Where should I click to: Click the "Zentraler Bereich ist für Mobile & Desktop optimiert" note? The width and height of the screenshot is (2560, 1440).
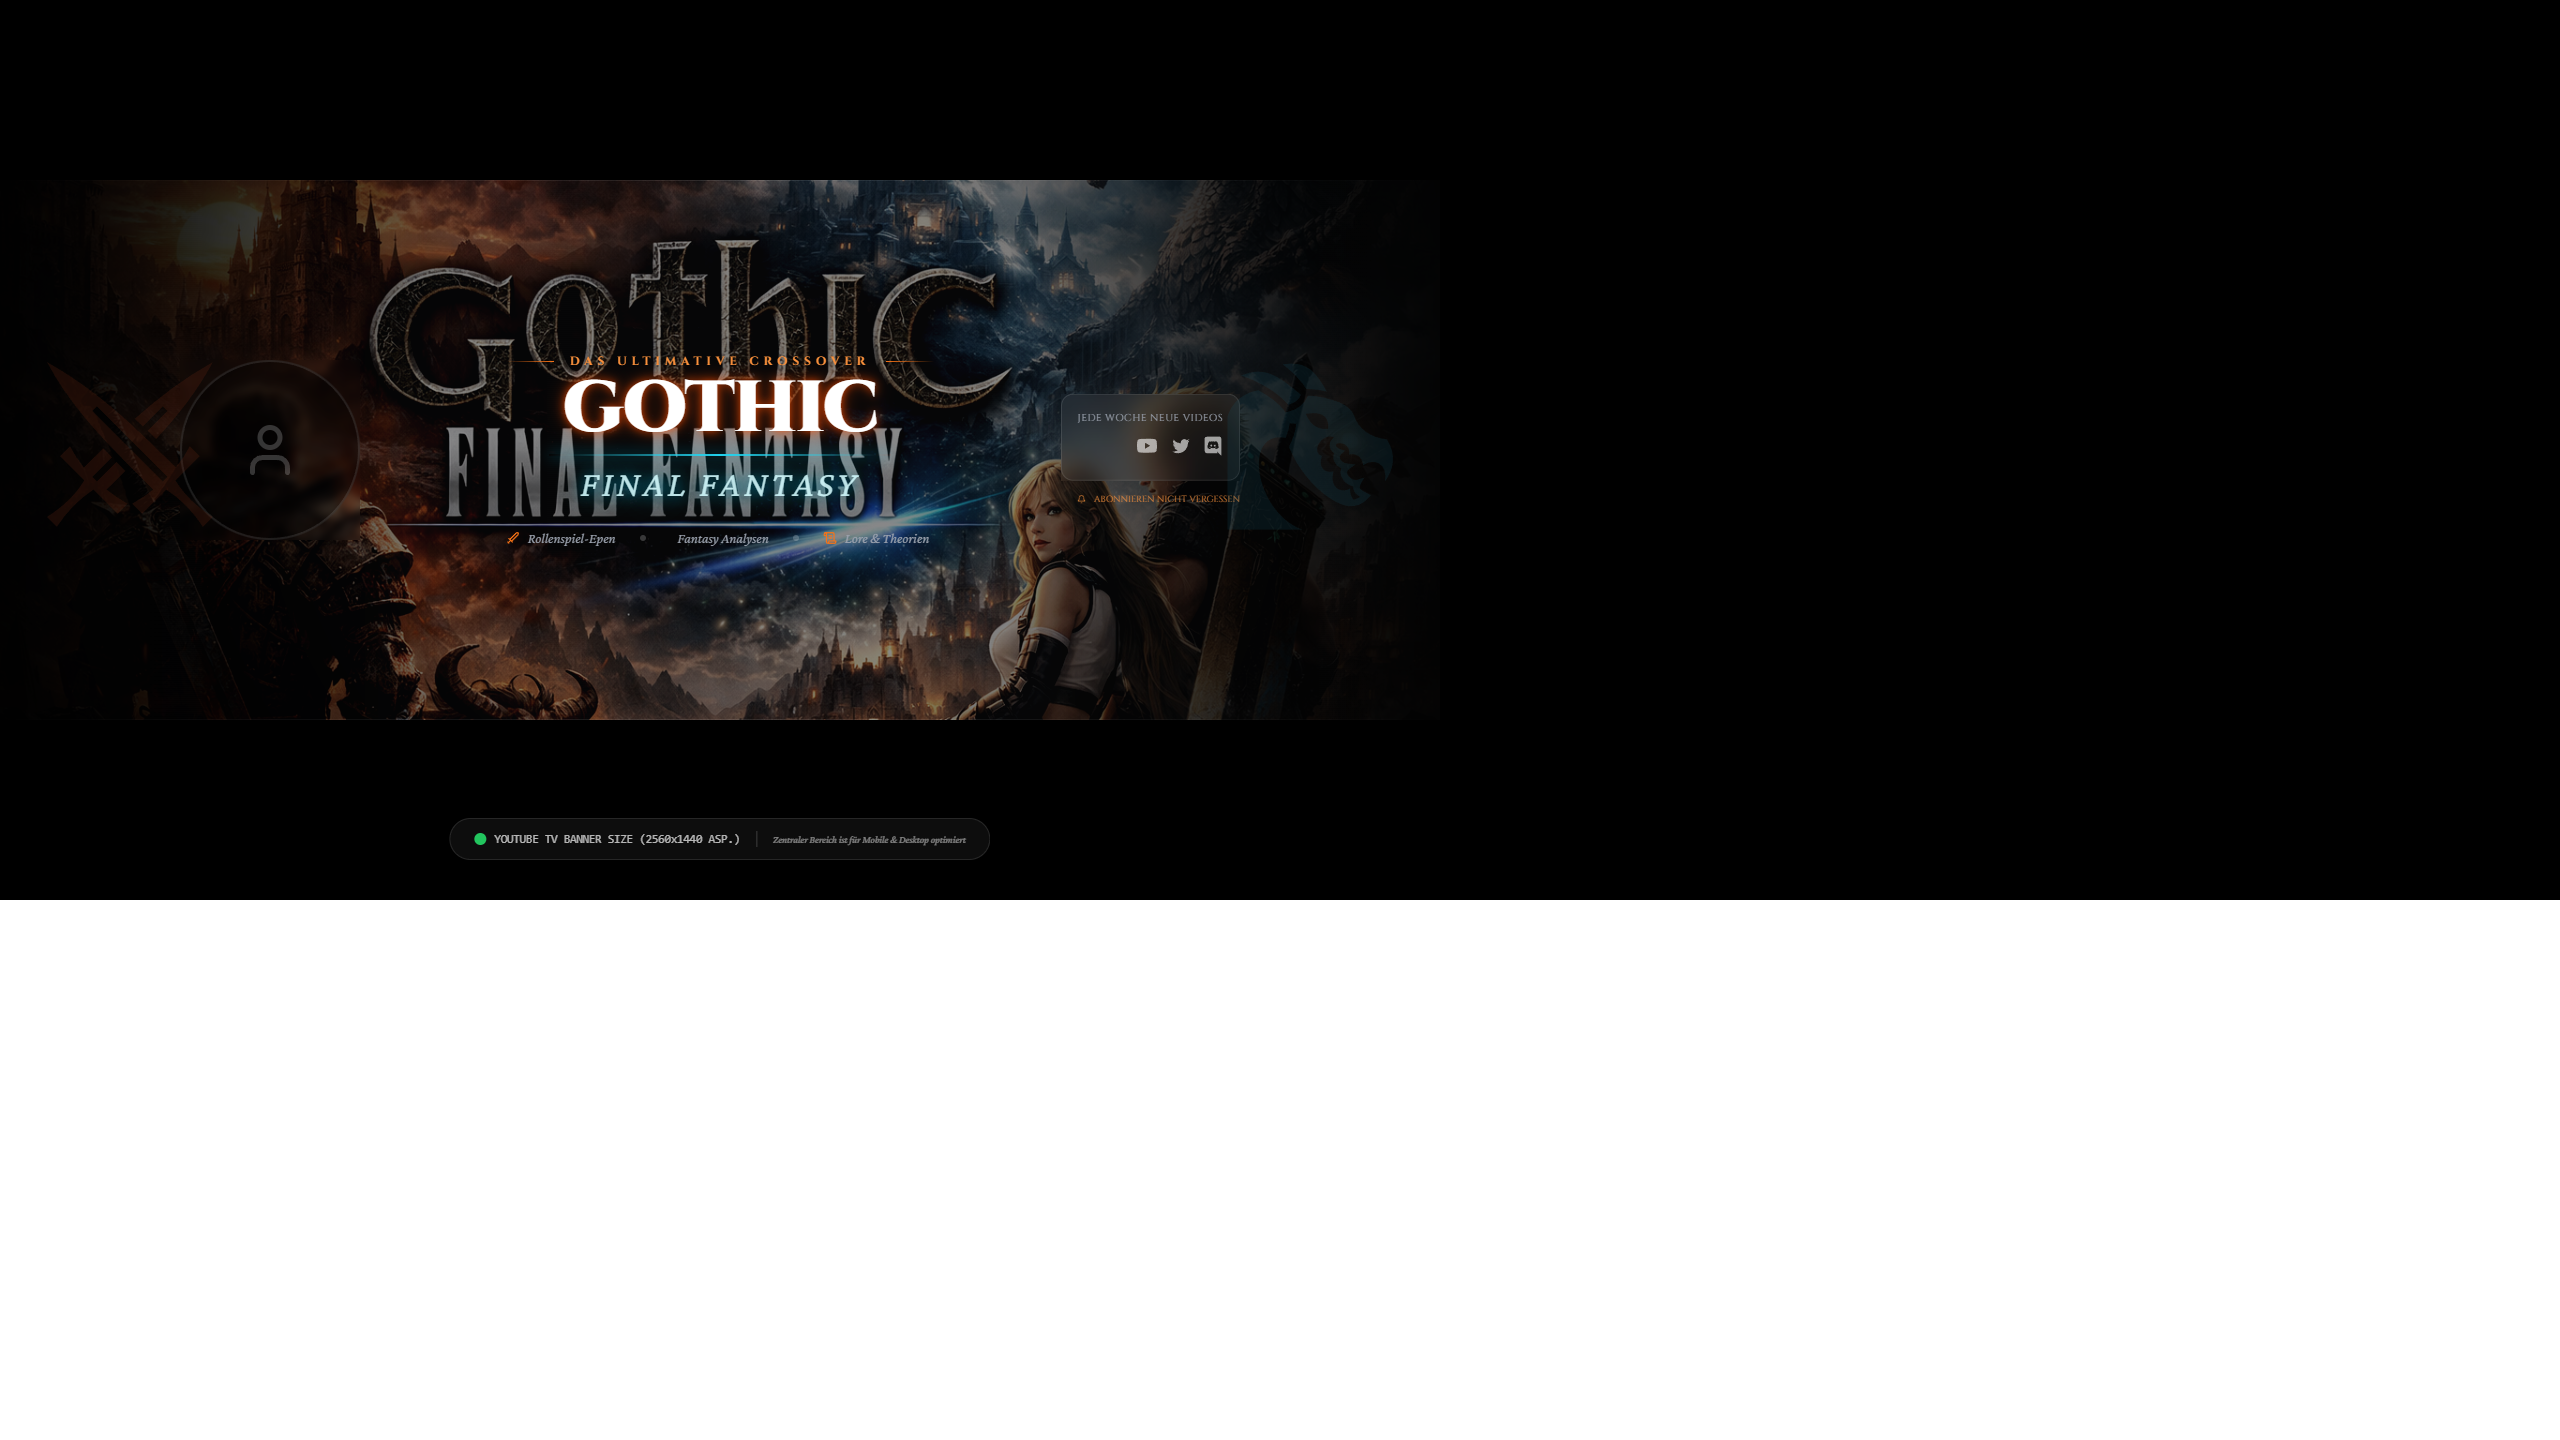tap(869, 840)
